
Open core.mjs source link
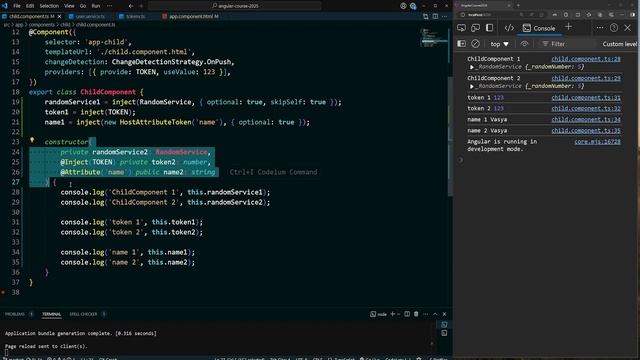point(598,142)
